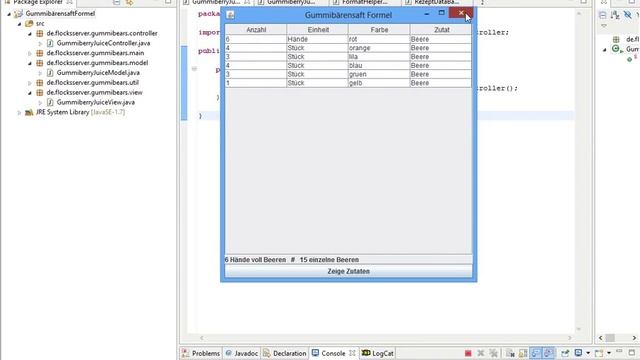Switch to the Javadoc tab
This screenshot has height=360, width=640.
[x=242, y=353]
